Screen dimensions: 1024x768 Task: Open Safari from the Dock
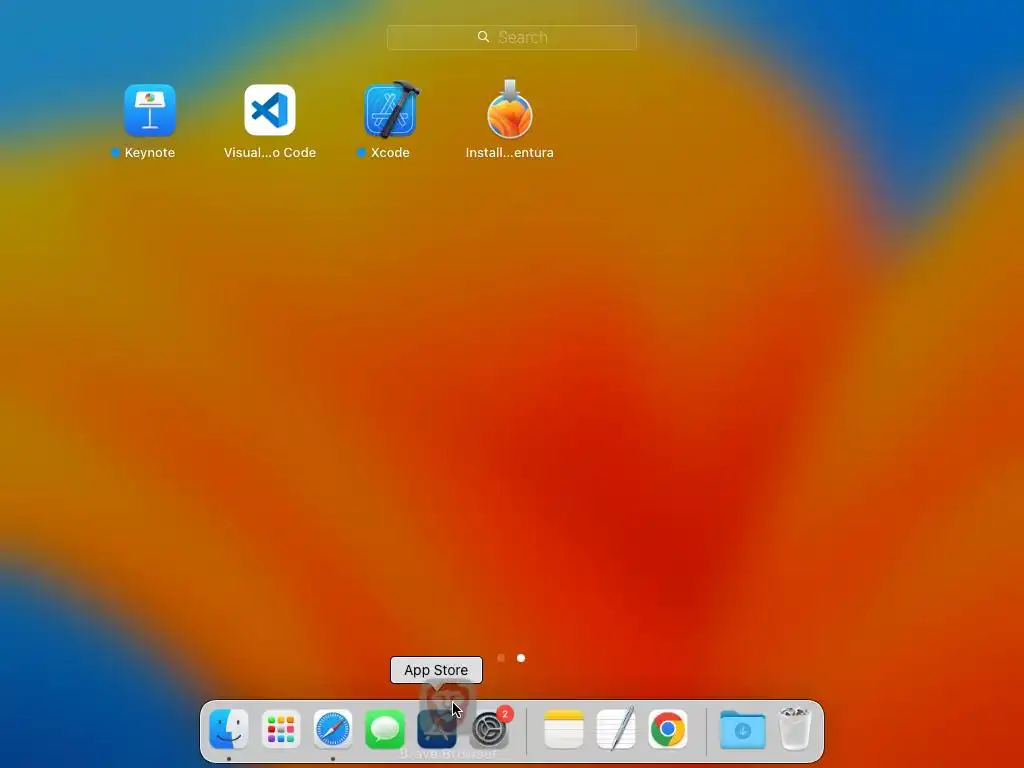coord(333,729)
